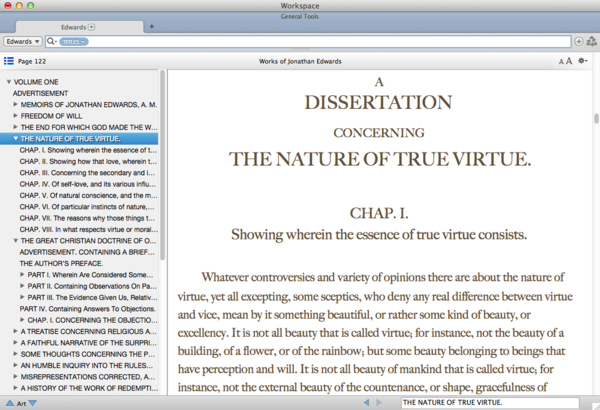This screenshot has width=600, height=410.
Task: Select THE NATURE OF TRUE VIRTUE row
Action: point(79,139)
